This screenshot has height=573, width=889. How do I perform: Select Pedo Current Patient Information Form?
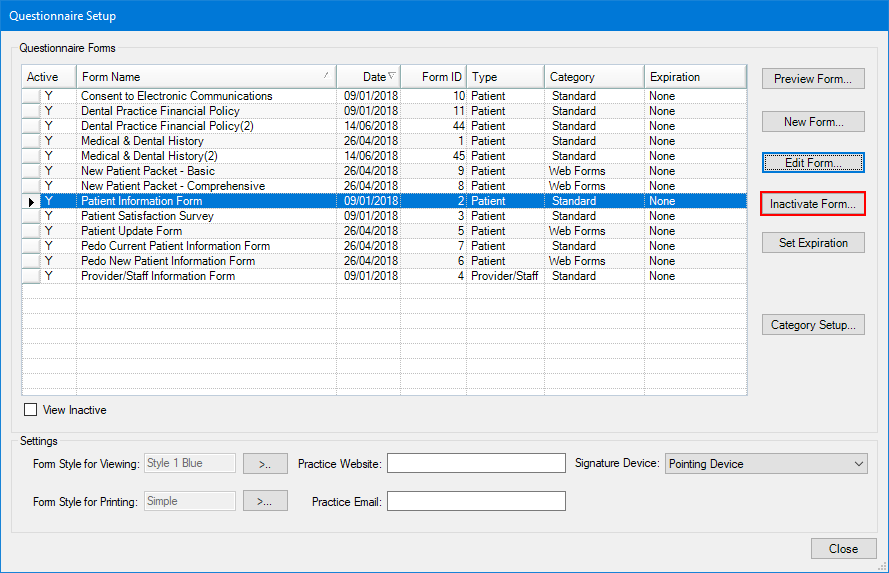click(384, 246)
